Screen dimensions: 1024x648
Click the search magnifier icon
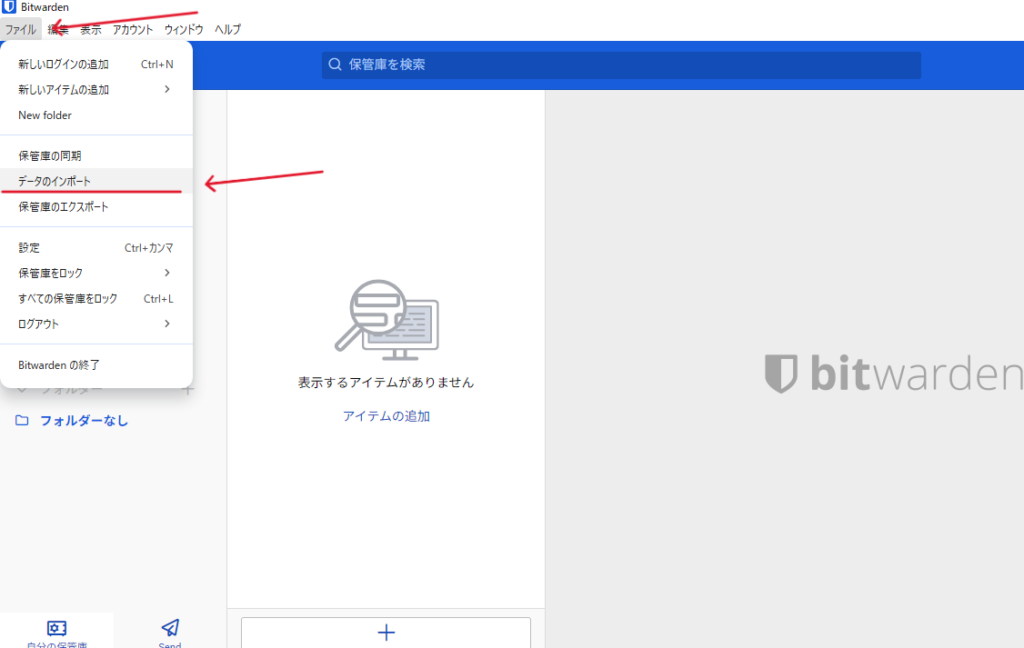click(x=335, y=65)
